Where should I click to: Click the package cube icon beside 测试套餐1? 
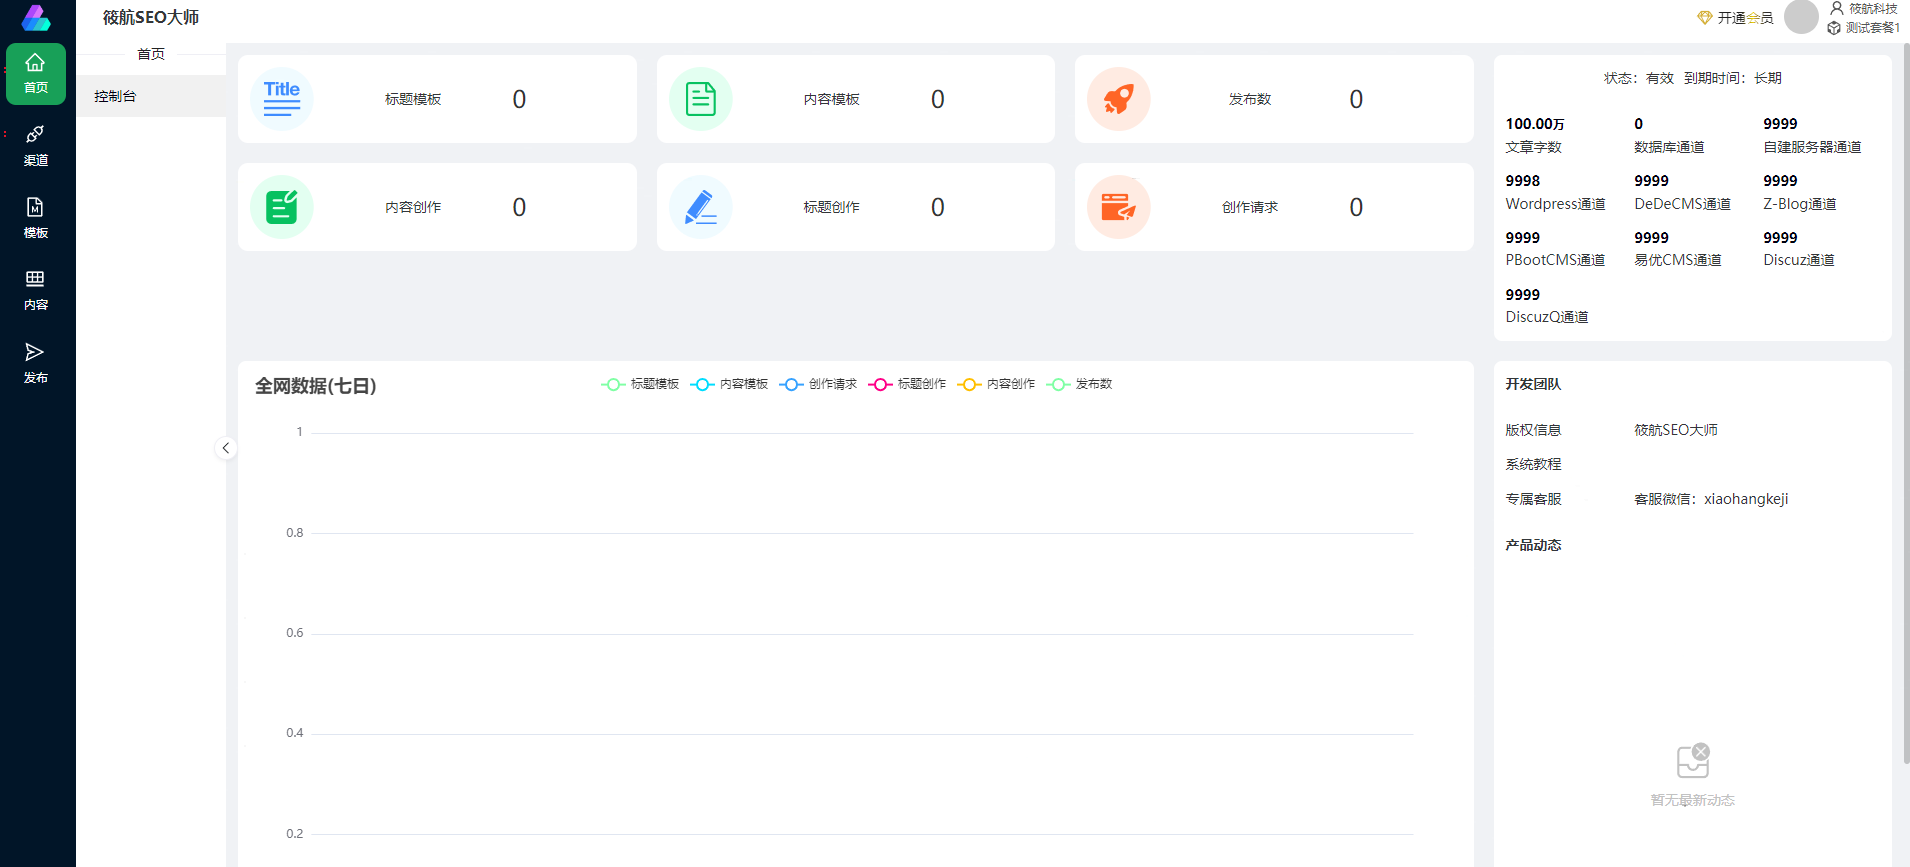[1834, 28]
